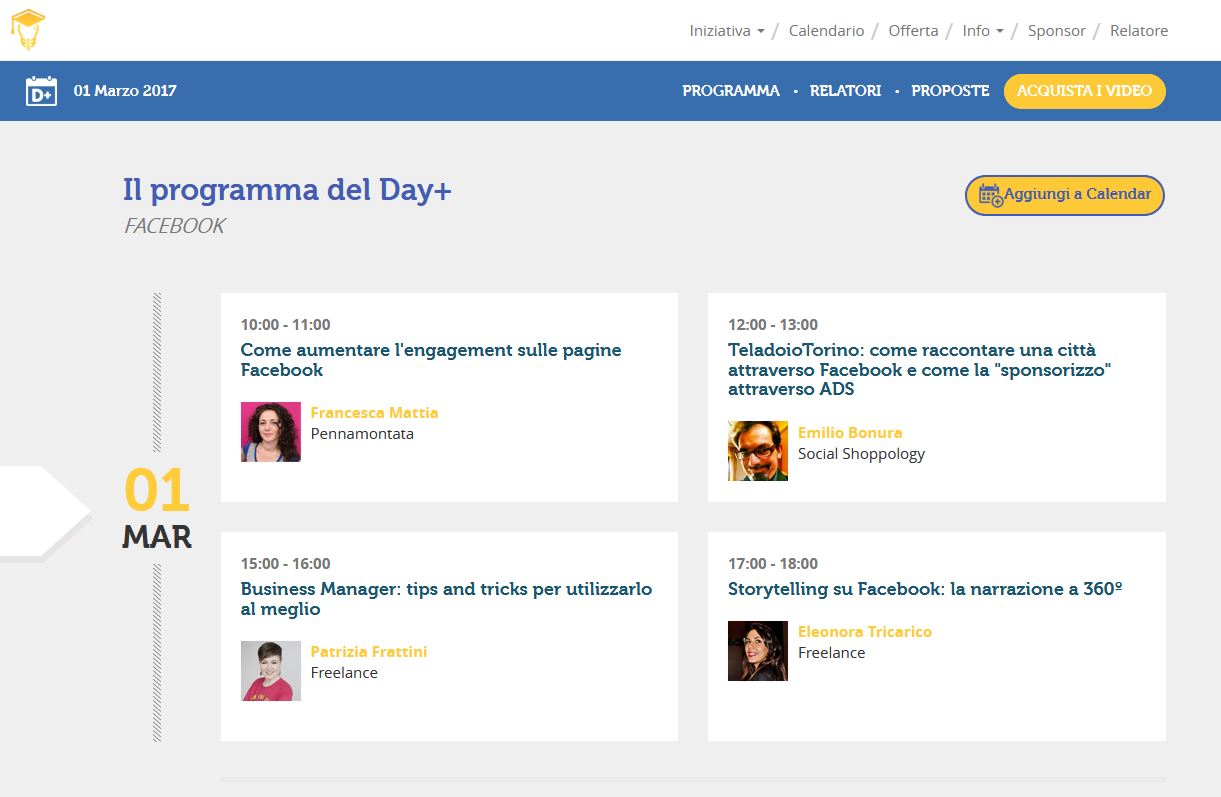Go to Calendario page
Screen dimensions: 1221x797
(826, 31)
